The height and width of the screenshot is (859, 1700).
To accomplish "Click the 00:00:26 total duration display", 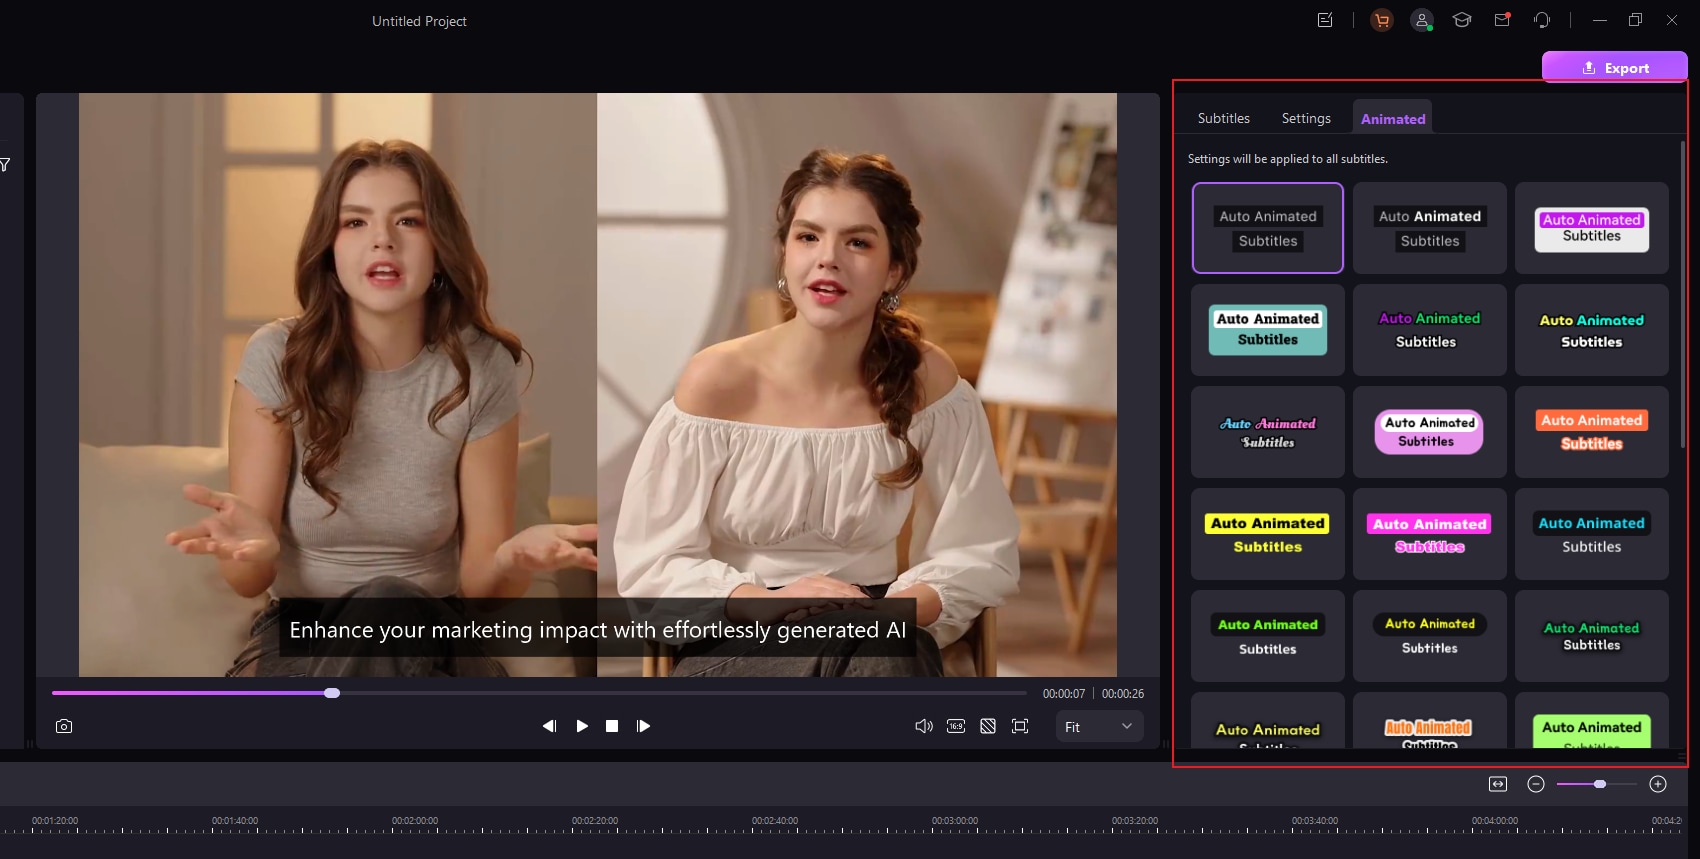I will 1123,693.
